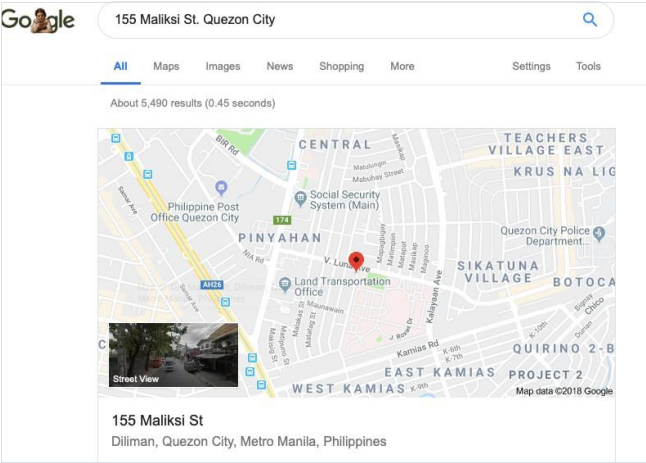Image resolution: width=646 pixels, height=463 pixels.
Task: Select the red location pin marker
Action: 356,262
